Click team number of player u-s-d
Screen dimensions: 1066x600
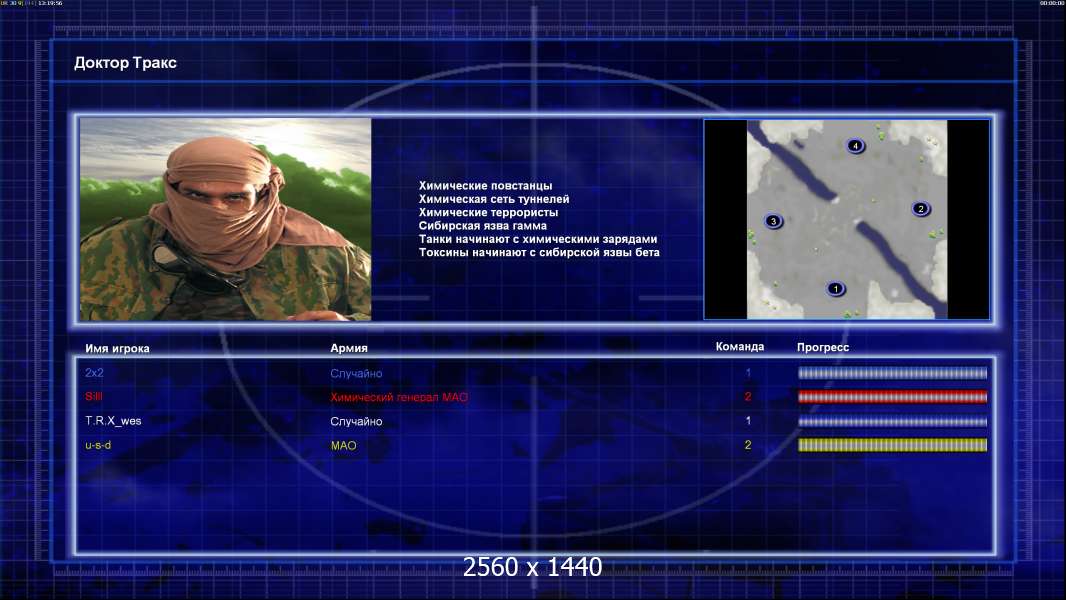748,445
